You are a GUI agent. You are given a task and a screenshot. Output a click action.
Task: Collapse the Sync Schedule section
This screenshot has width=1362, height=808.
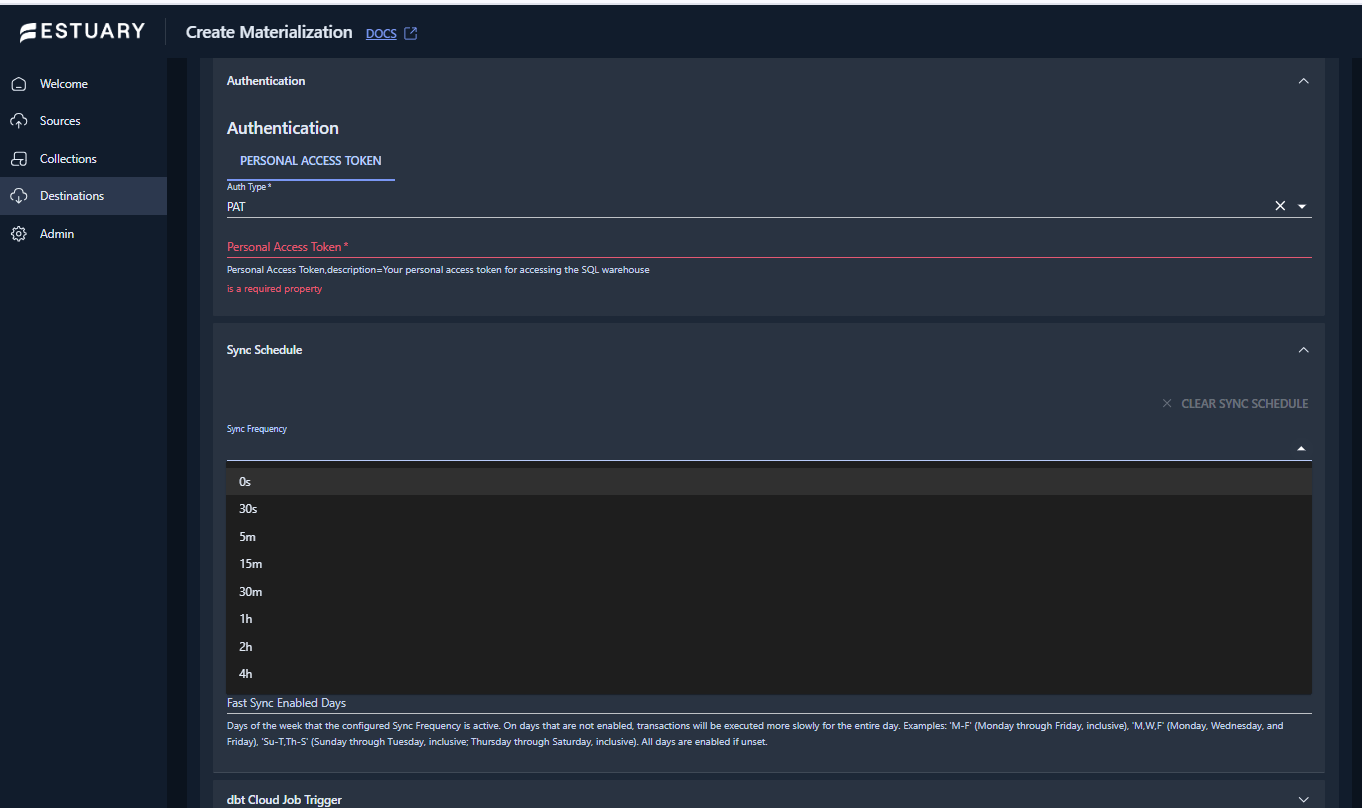[1303, 350]
